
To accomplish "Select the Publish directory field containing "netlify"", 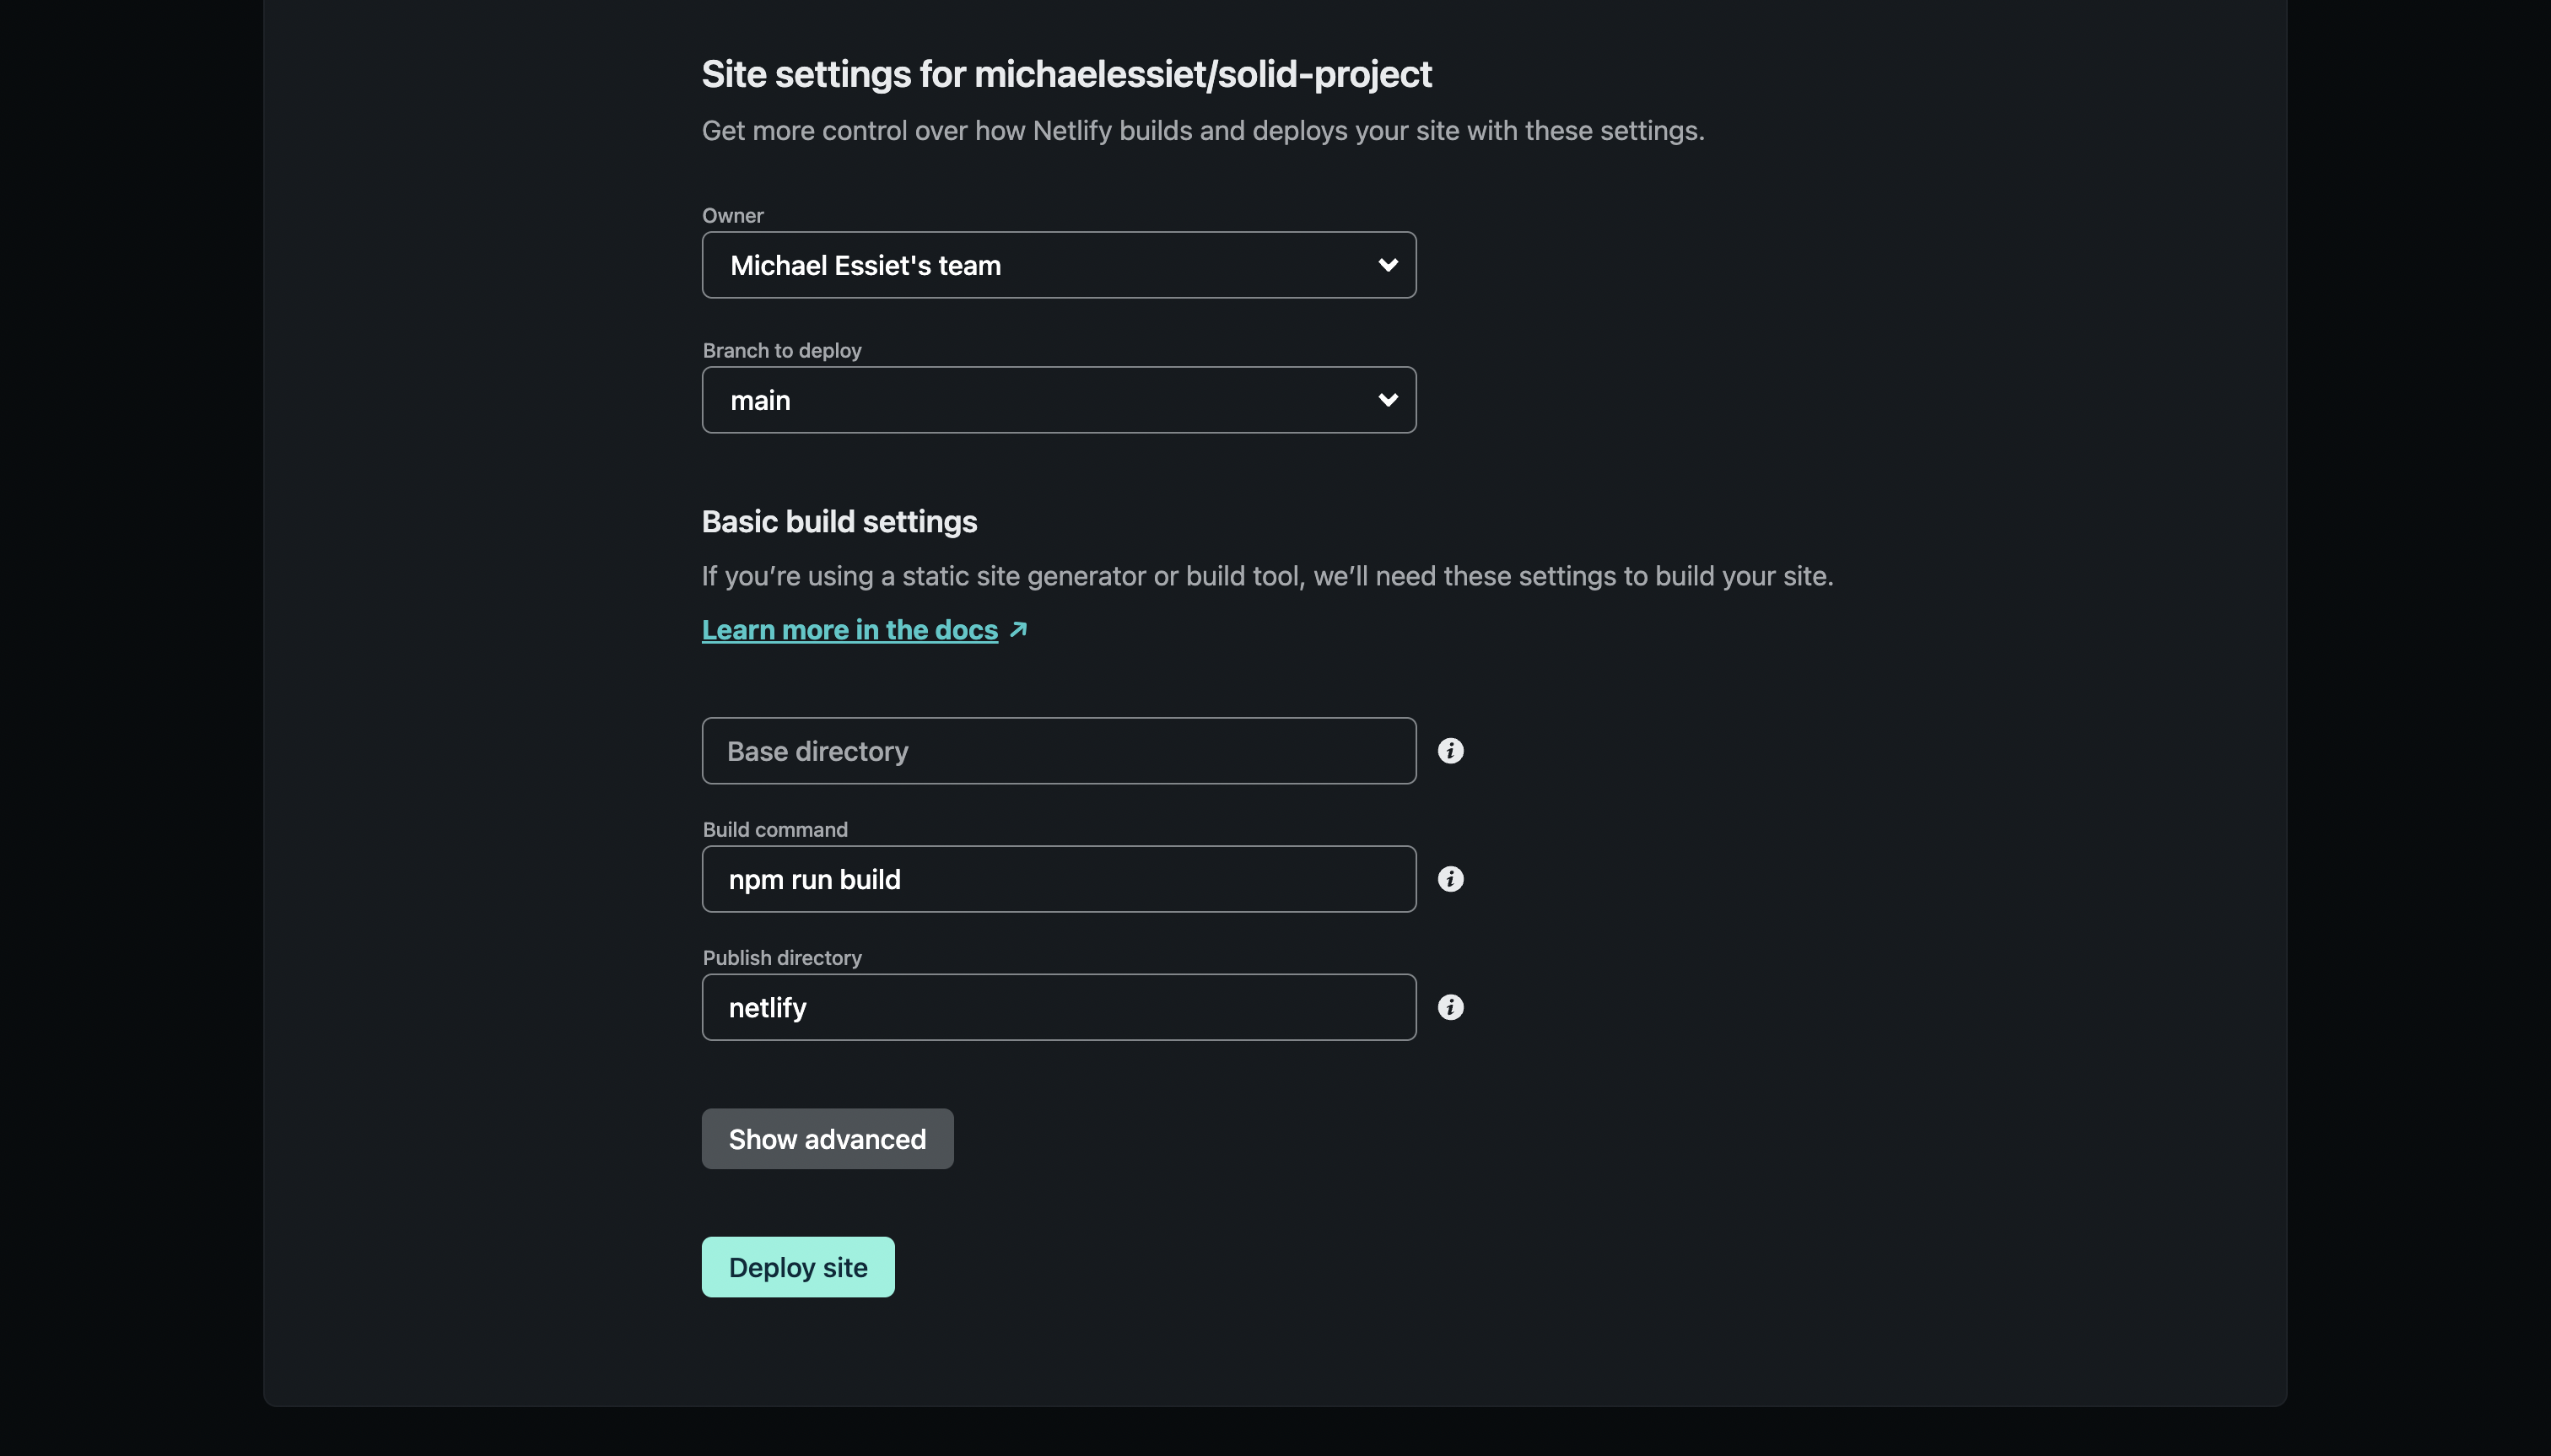I will coord(1058,1007).
